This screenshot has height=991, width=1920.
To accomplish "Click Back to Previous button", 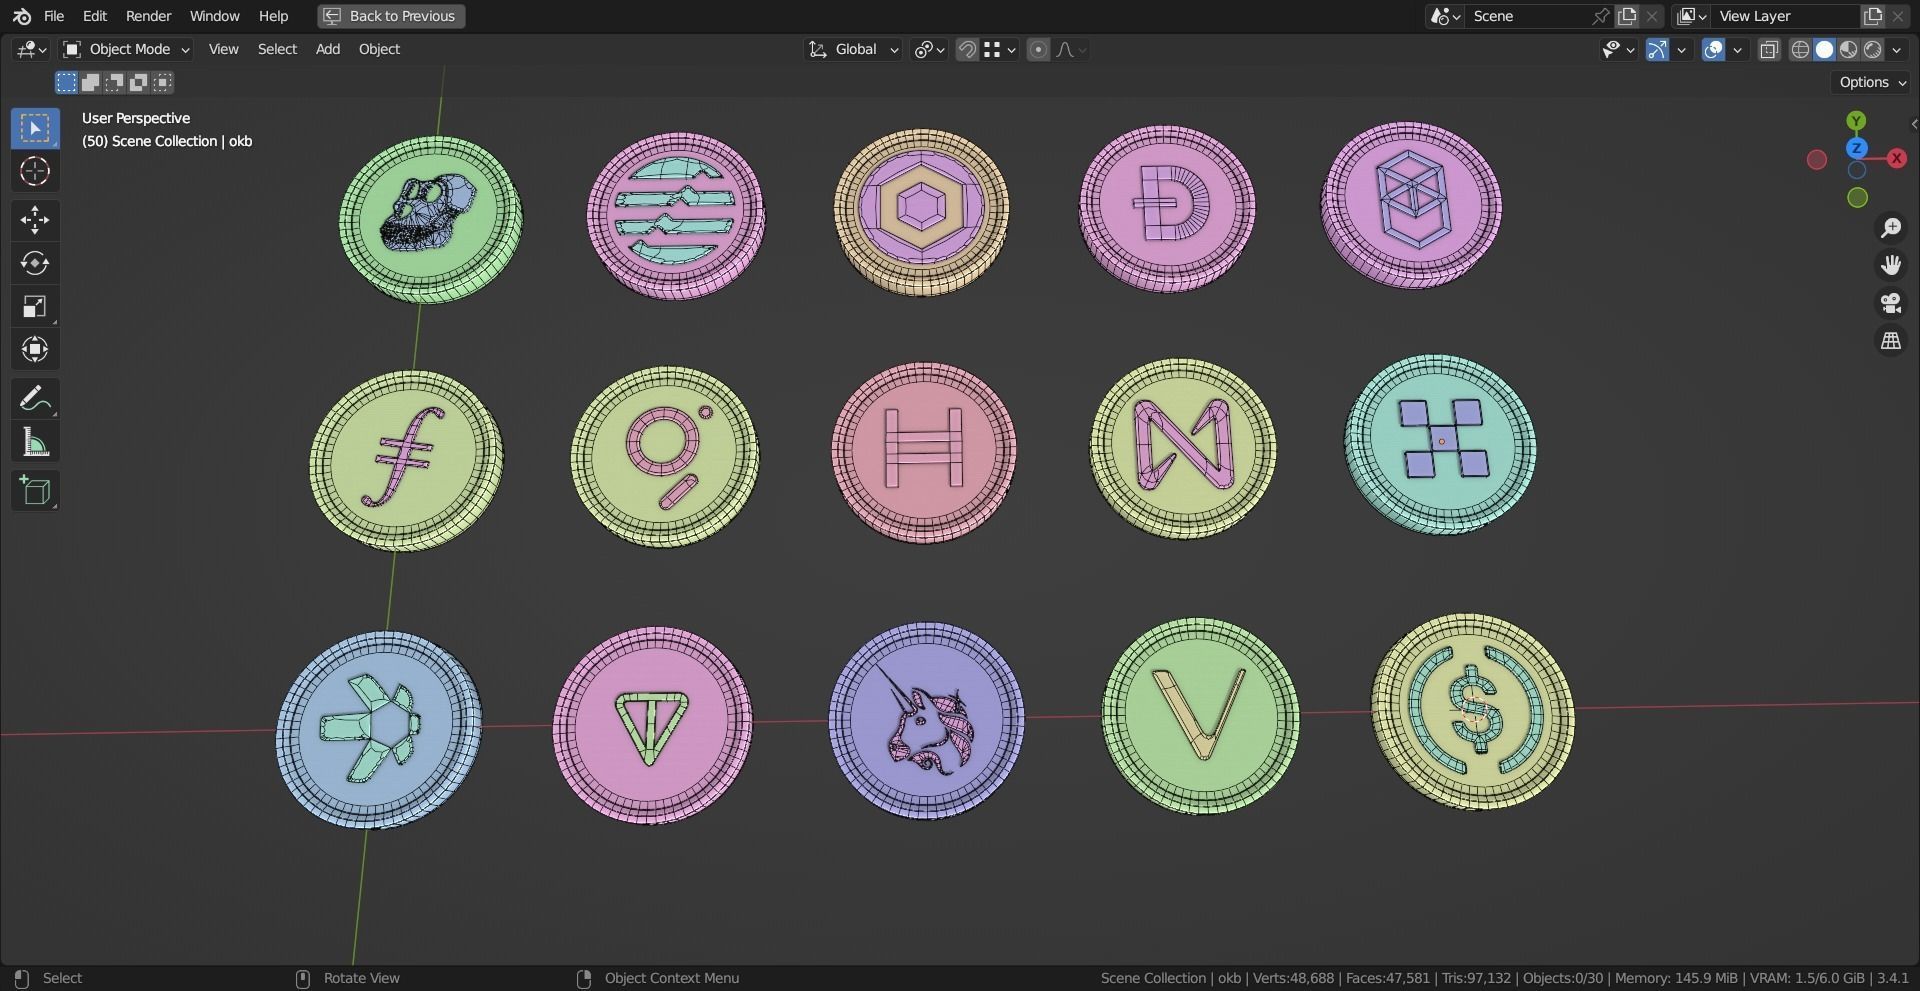I will point(391,16).
